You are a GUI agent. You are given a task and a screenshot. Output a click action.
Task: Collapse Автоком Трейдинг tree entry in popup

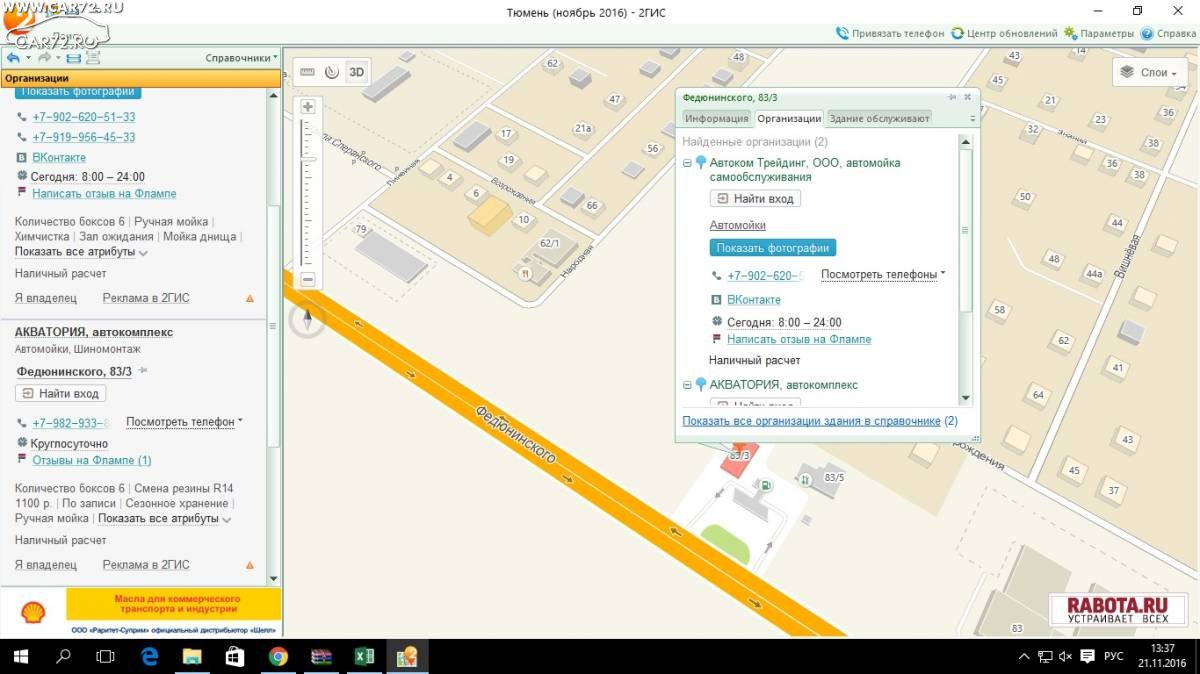[687, 162]
